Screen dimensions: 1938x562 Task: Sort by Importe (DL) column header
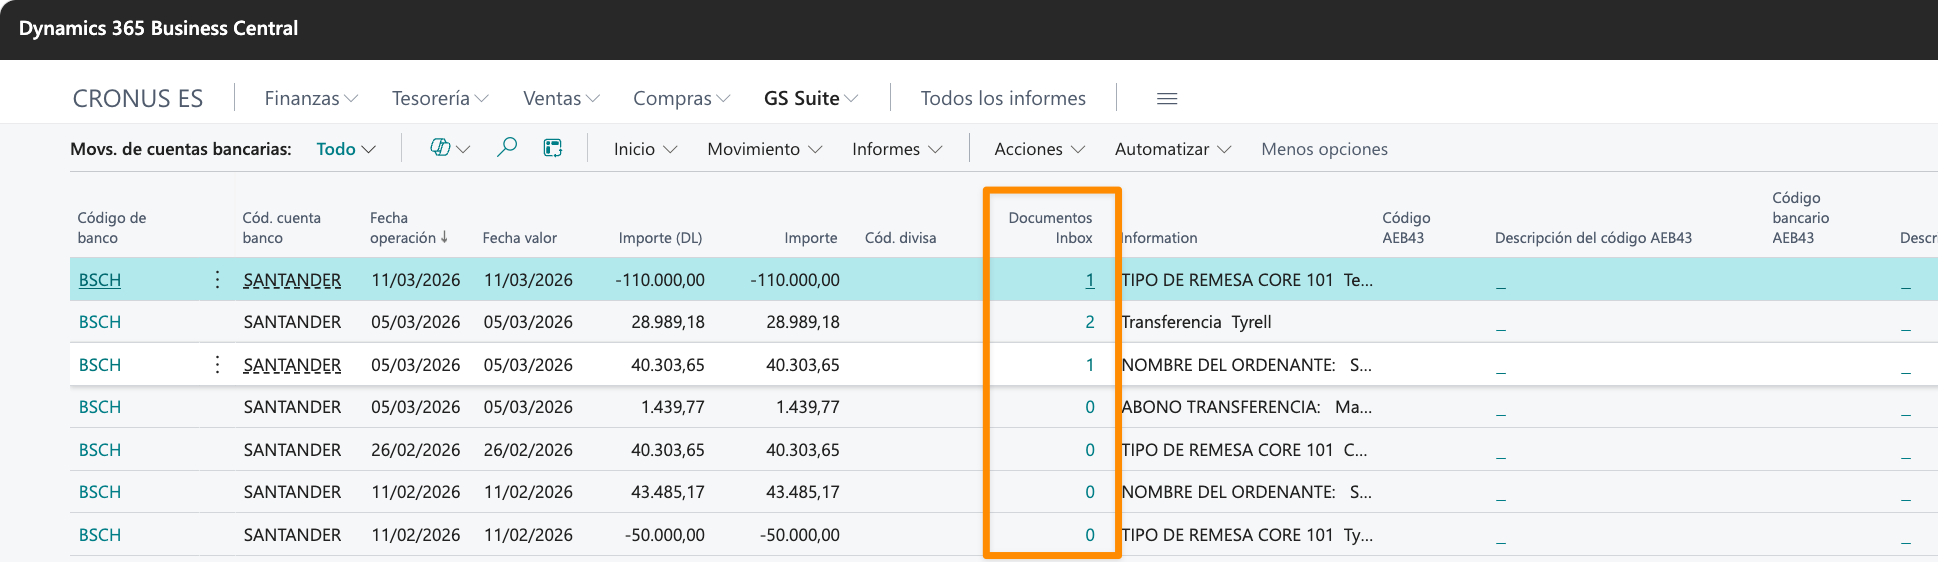coord(660,238)
